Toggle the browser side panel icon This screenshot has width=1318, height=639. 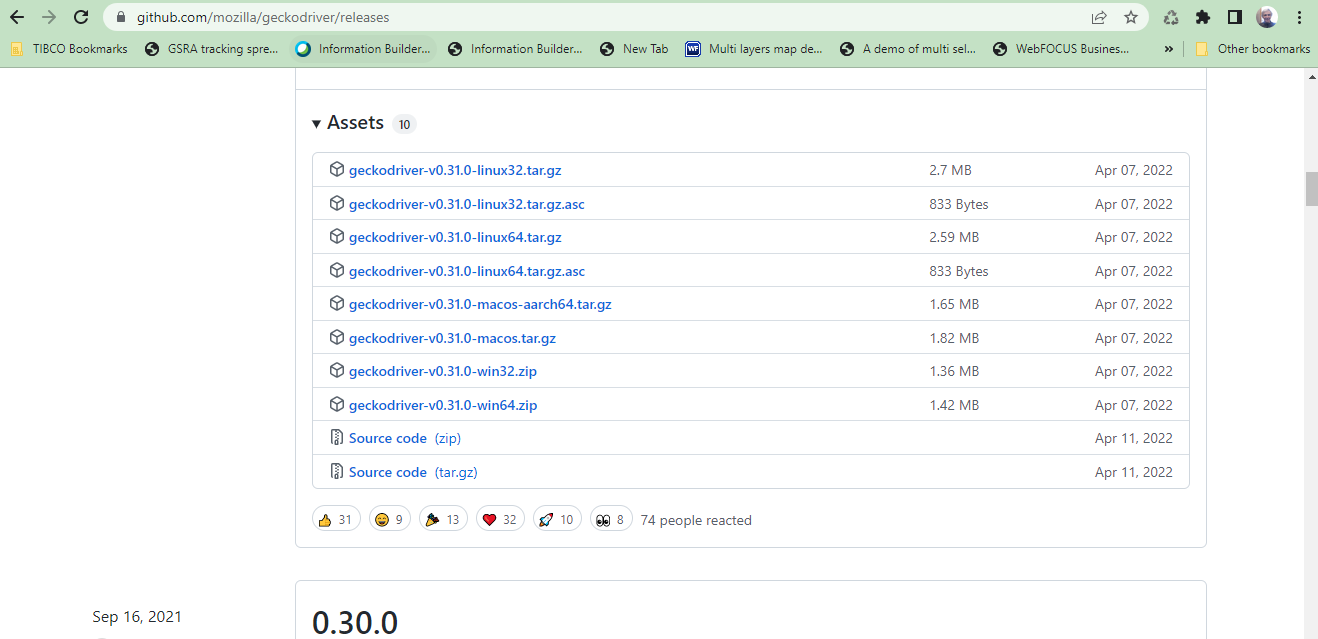coord(1235,17)
